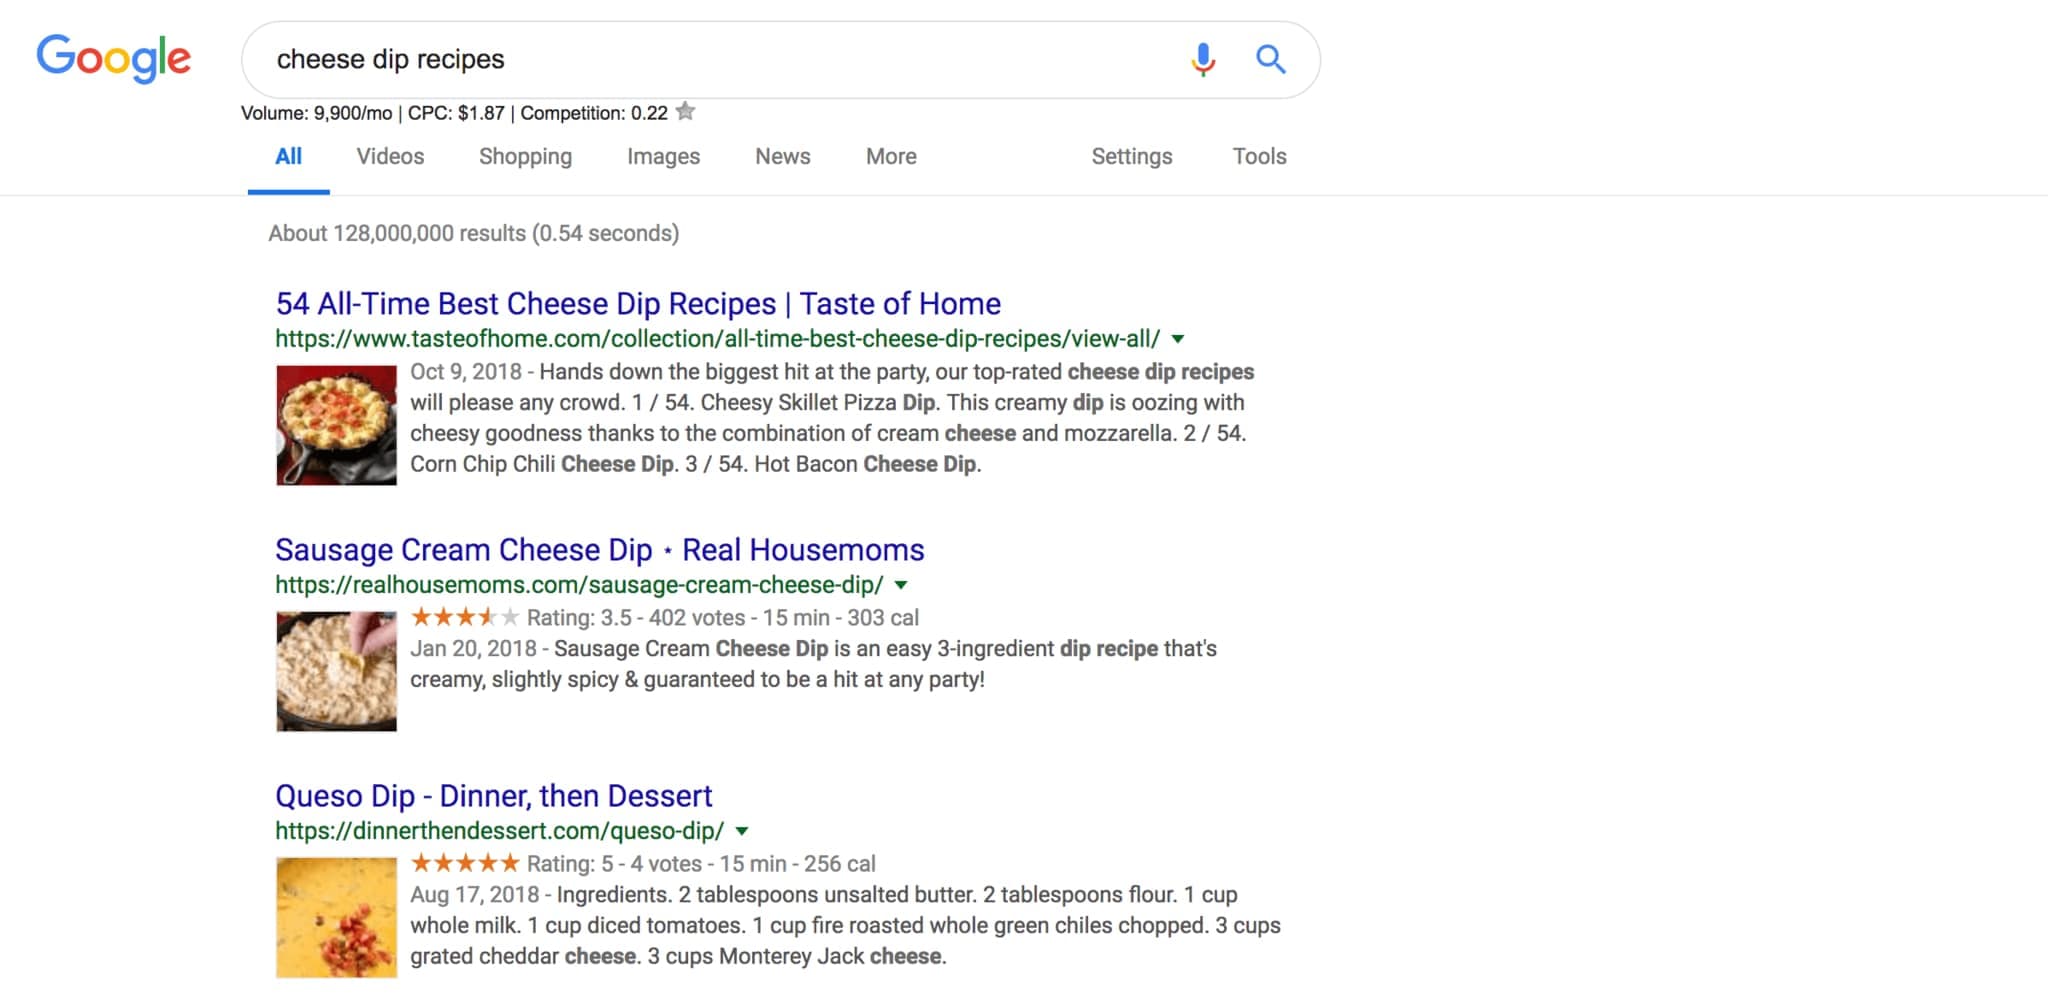
Task: Click the tasteofhome.com green URL
Action: (717, 339)
